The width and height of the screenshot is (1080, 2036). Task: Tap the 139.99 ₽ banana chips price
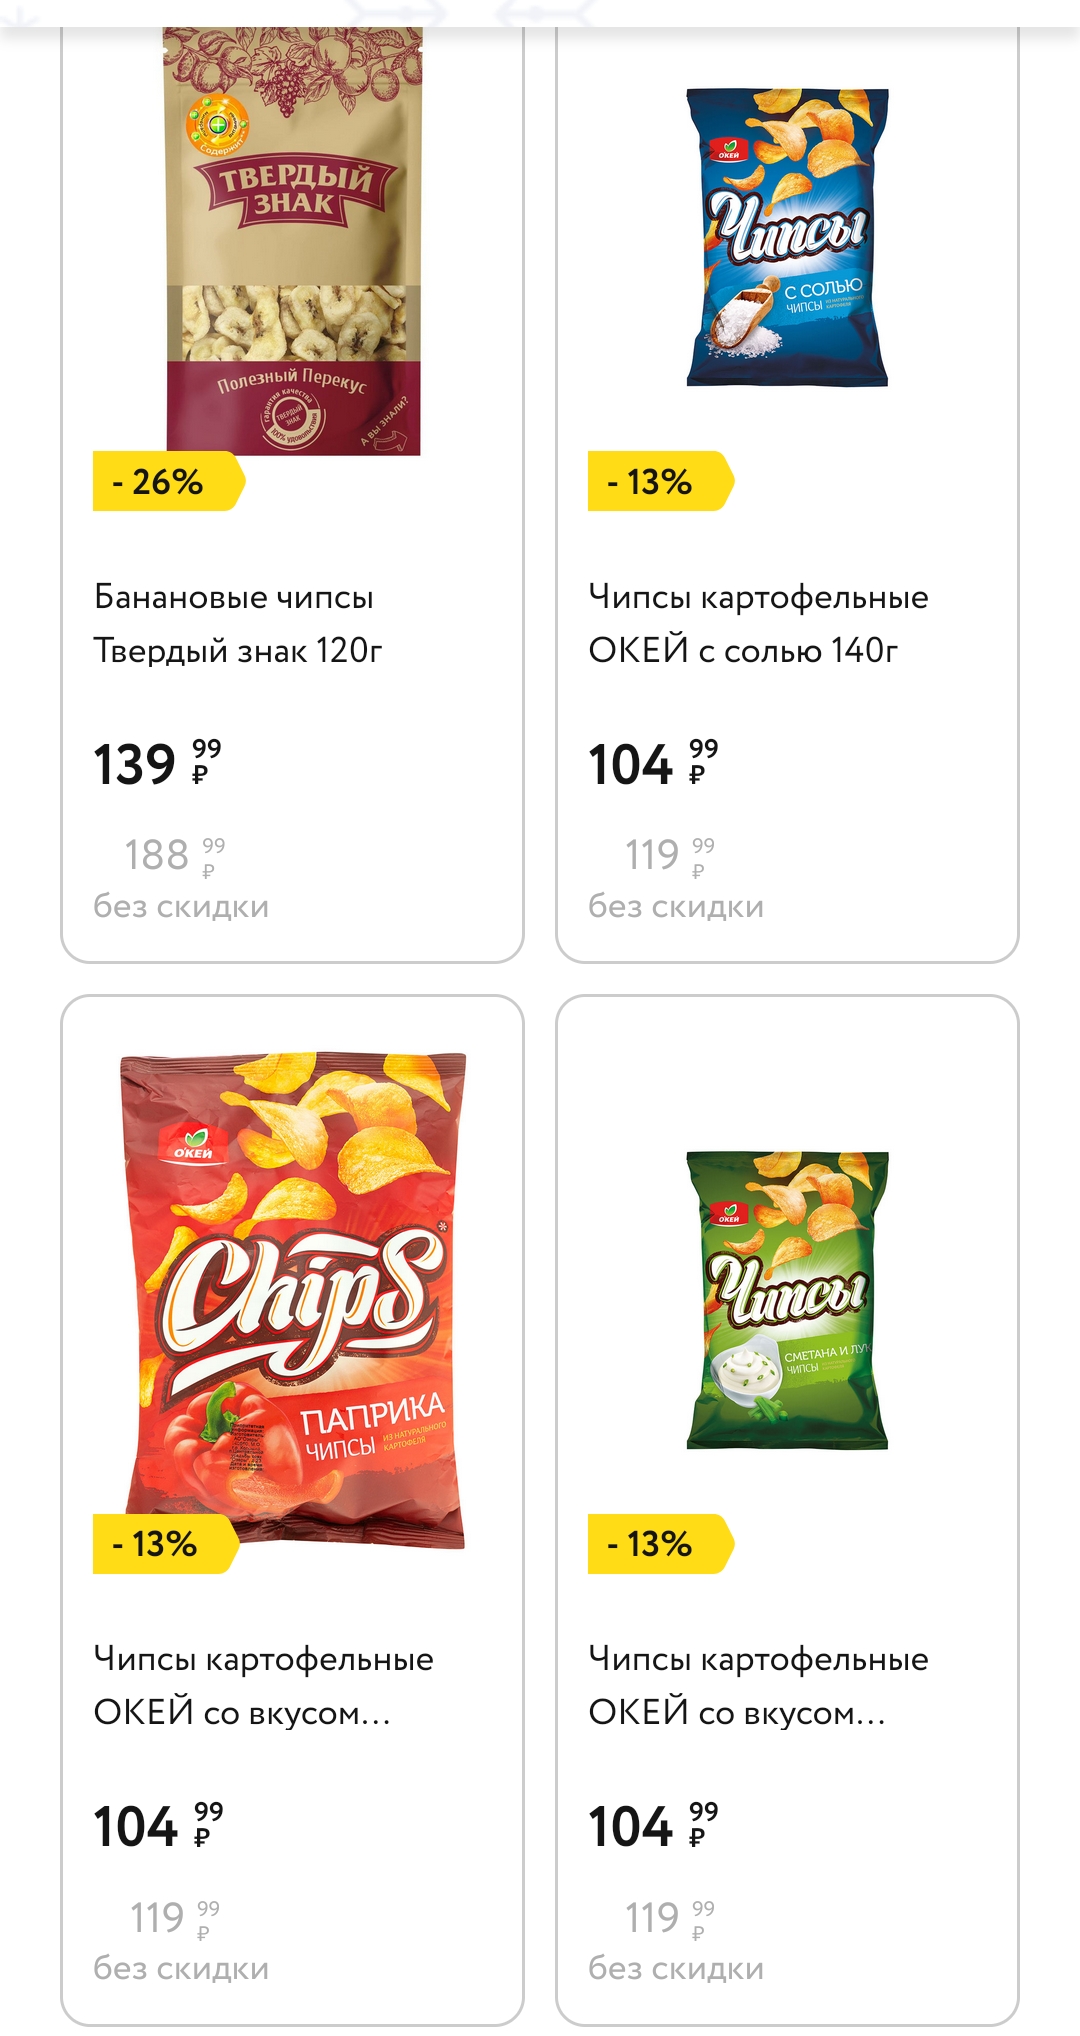pos(157,764)
